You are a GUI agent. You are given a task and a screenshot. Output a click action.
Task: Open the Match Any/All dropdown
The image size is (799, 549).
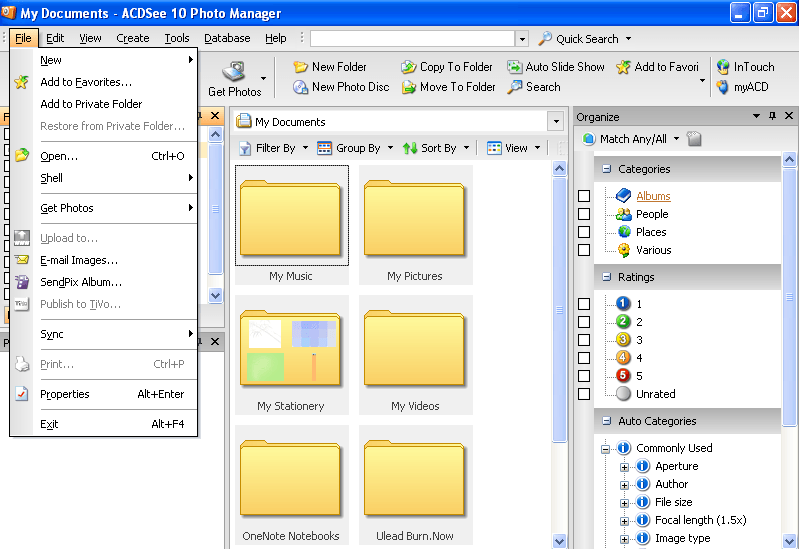click(676, 139)
